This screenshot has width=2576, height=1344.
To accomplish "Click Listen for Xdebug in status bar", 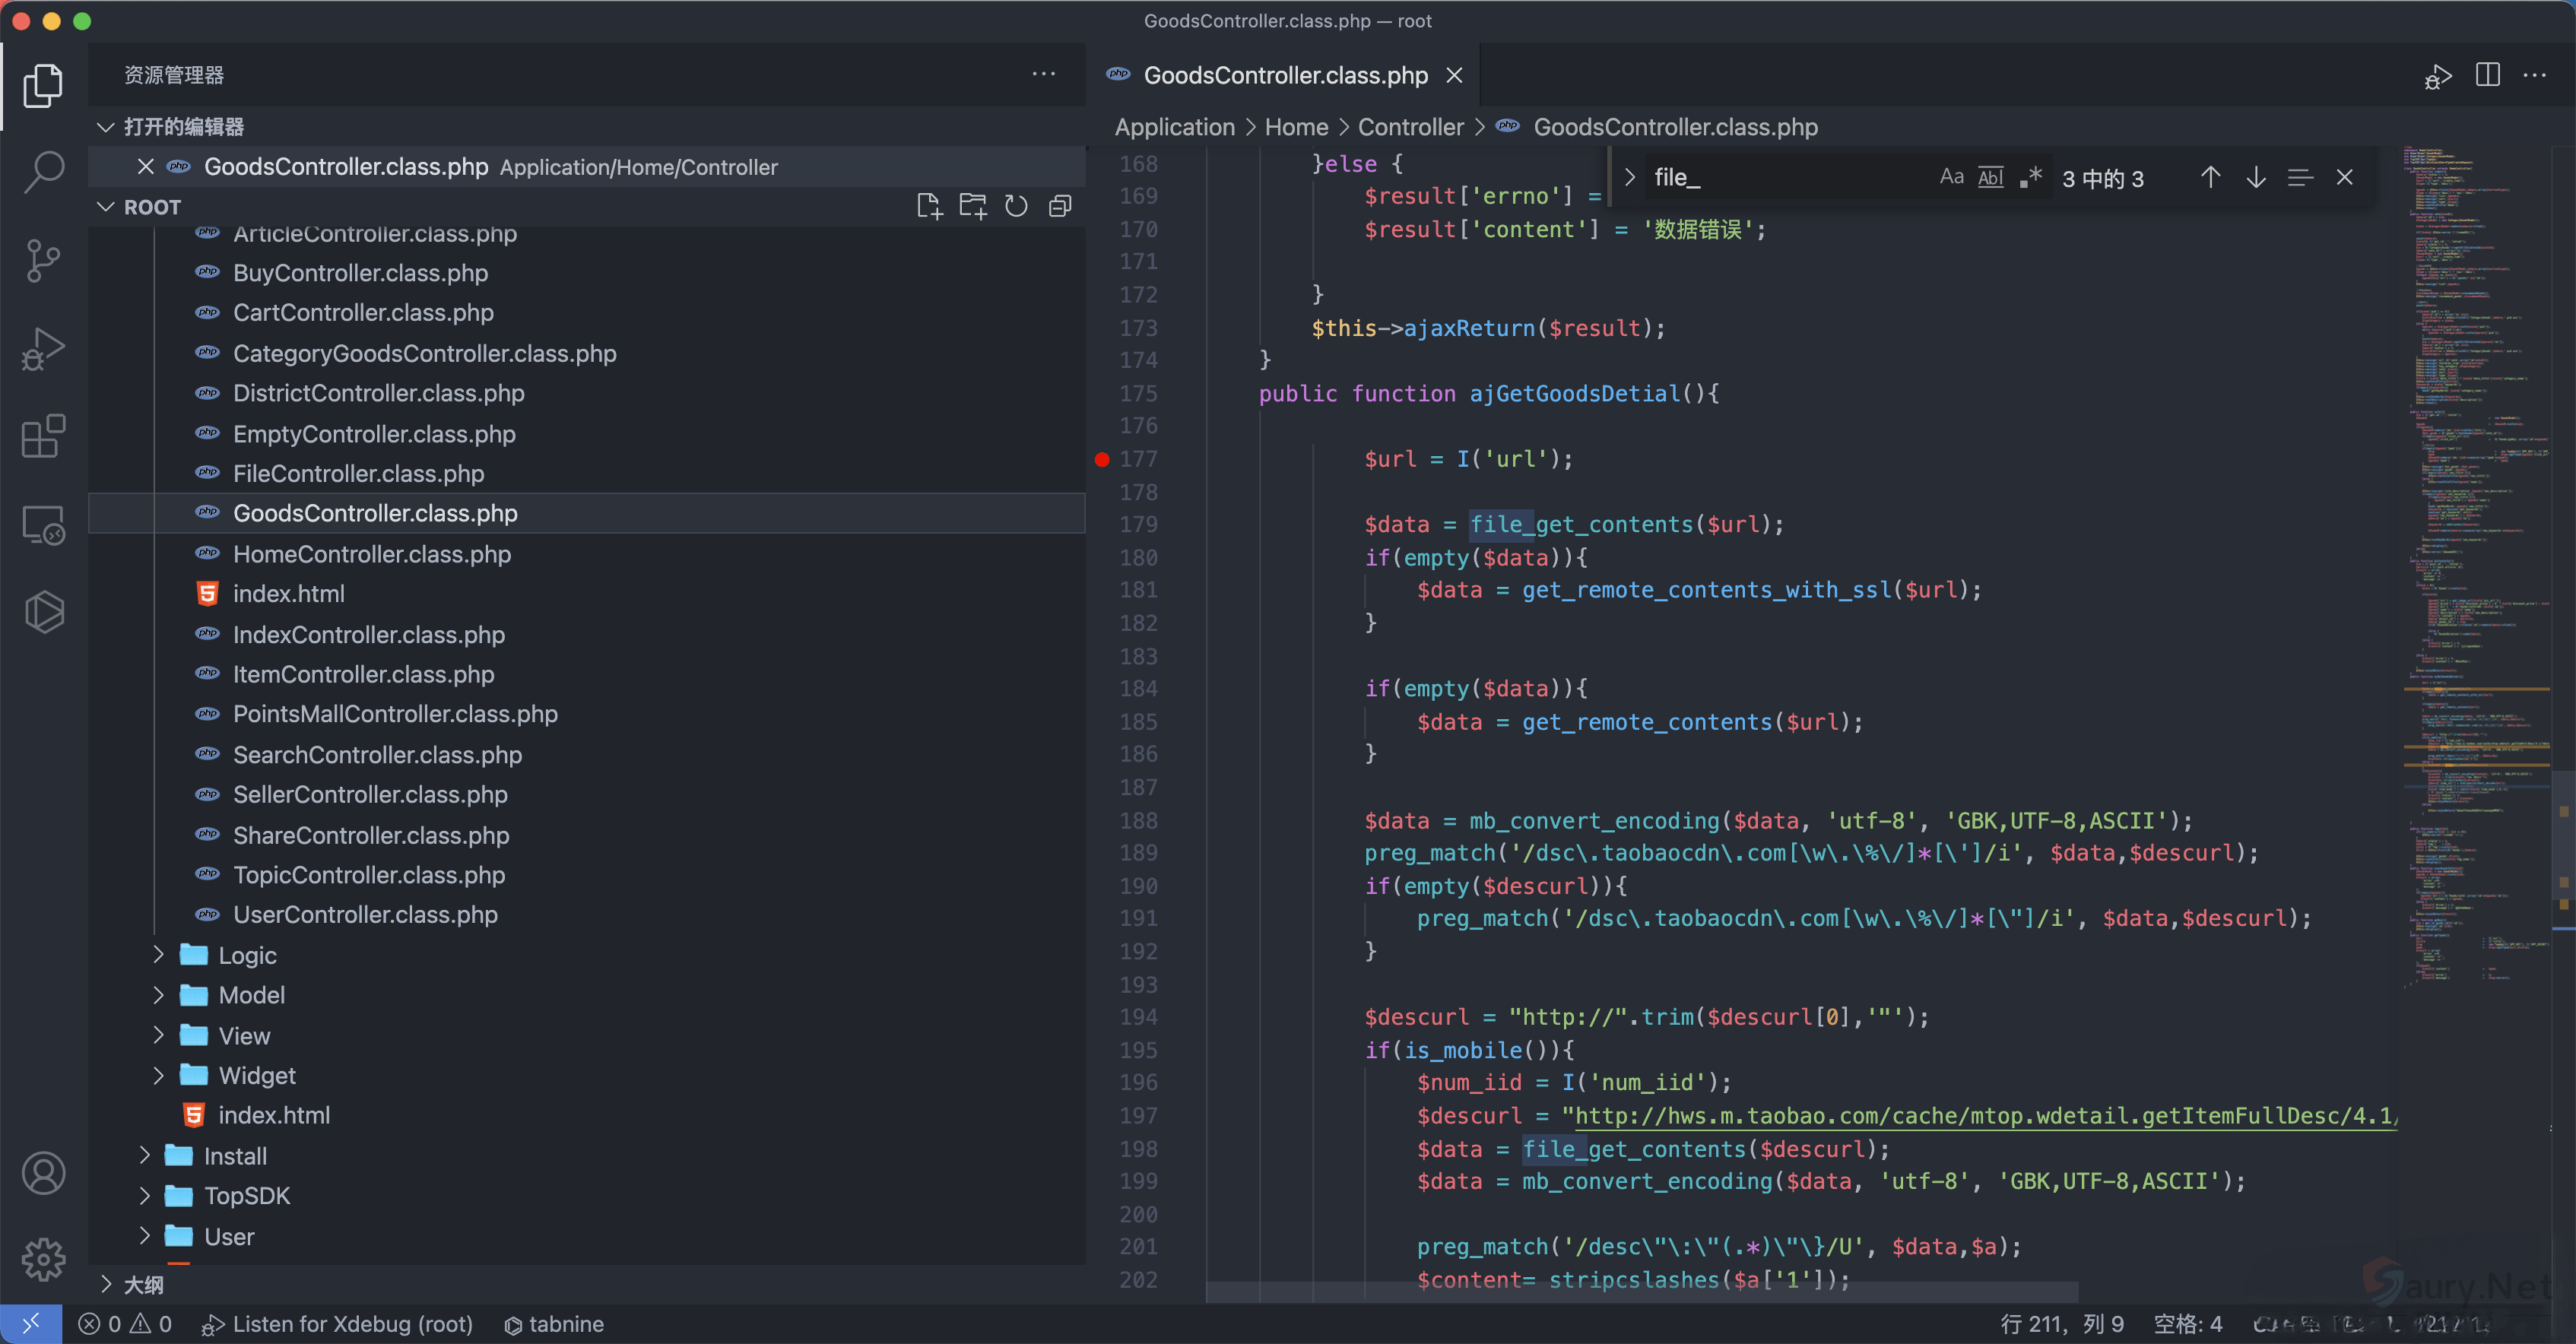I will 338,1324.
